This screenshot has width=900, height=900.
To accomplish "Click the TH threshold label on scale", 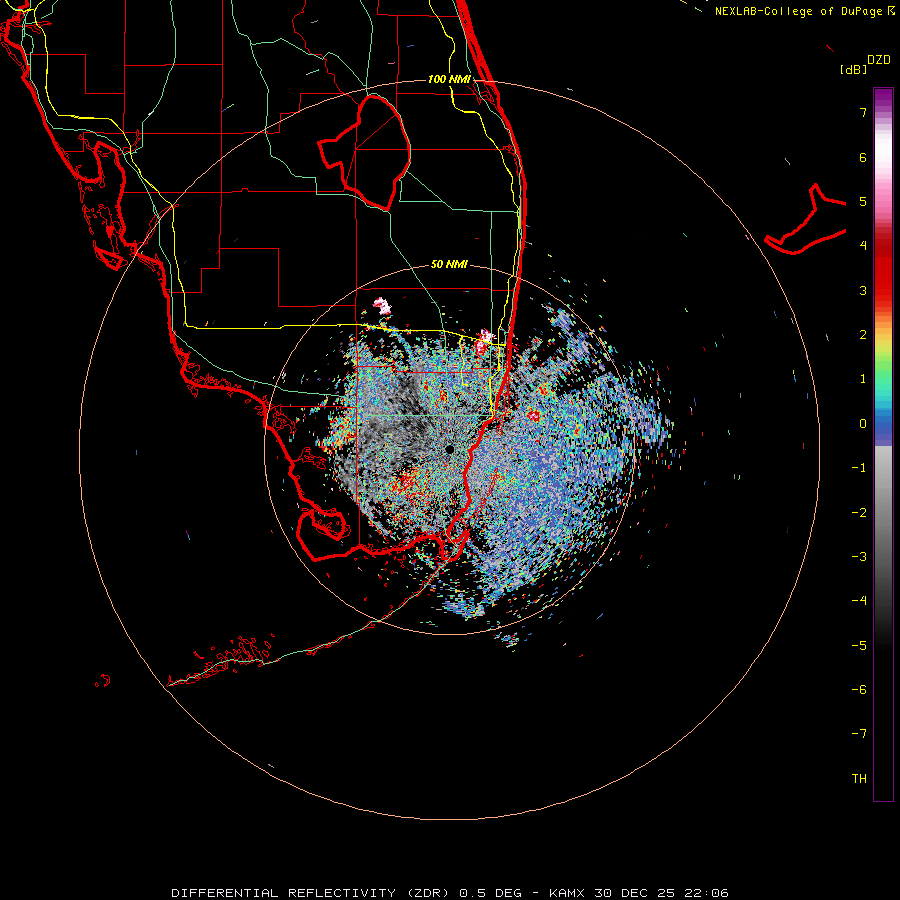I will pyautogui.click(x=859, y=778).
